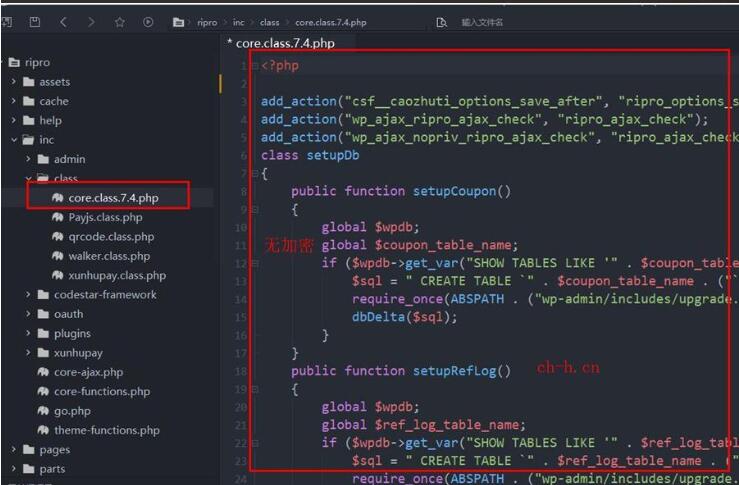Click the 'class' breadcrumb segment
Image resolution: width=739 pixels, height=485 pixels.
[x=270, y=22]
